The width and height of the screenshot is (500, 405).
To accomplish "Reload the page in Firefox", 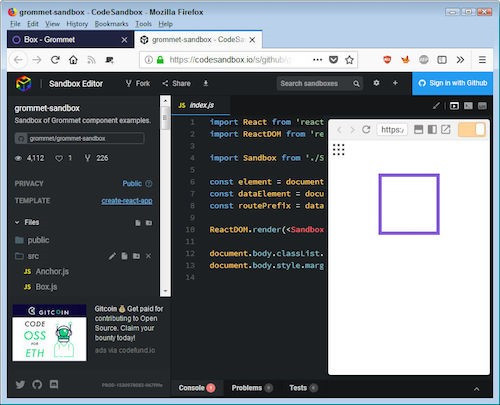I will coord(55,60).
